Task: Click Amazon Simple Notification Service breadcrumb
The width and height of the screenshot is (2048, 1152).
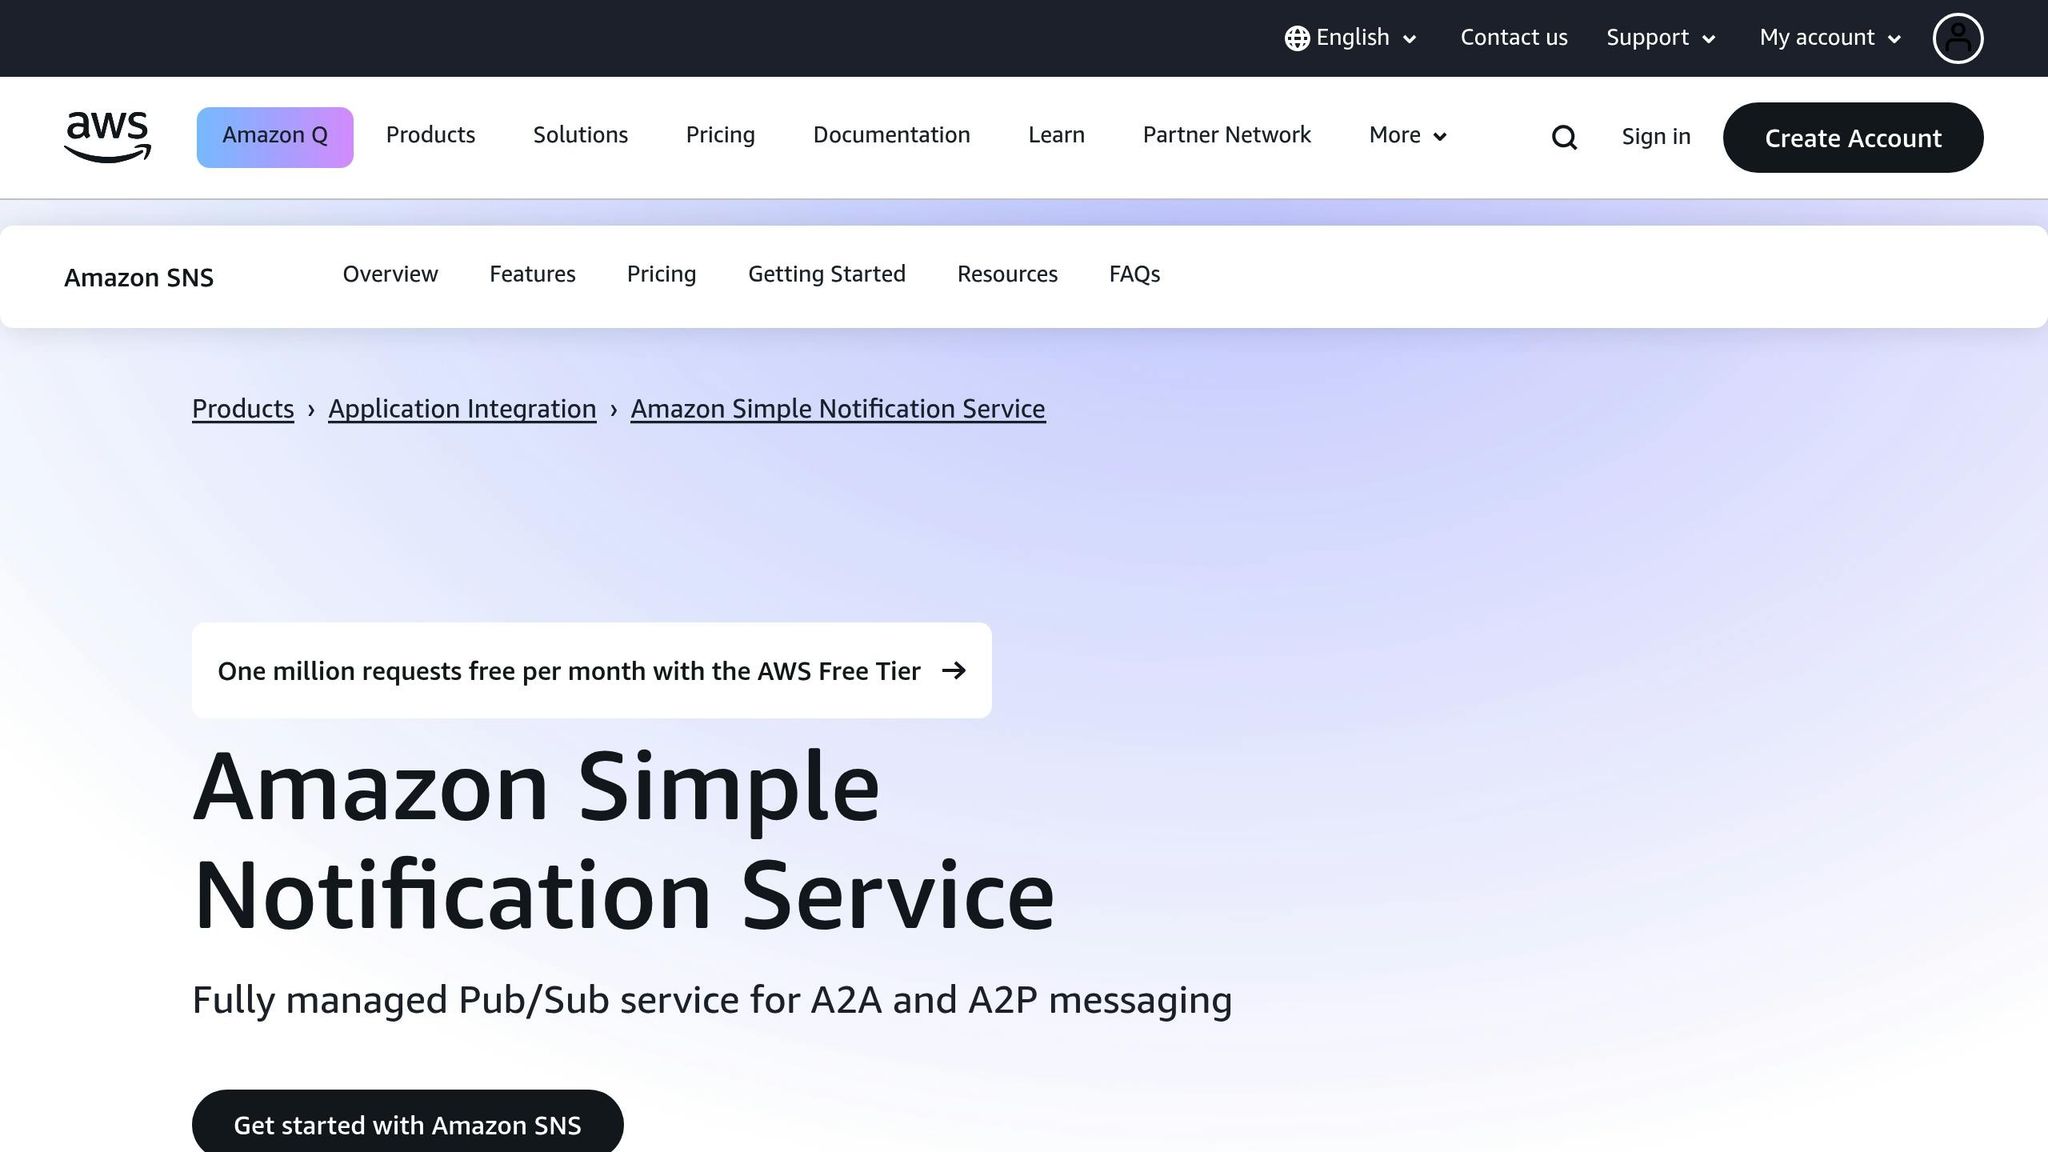Action: (x=838, y=409)
